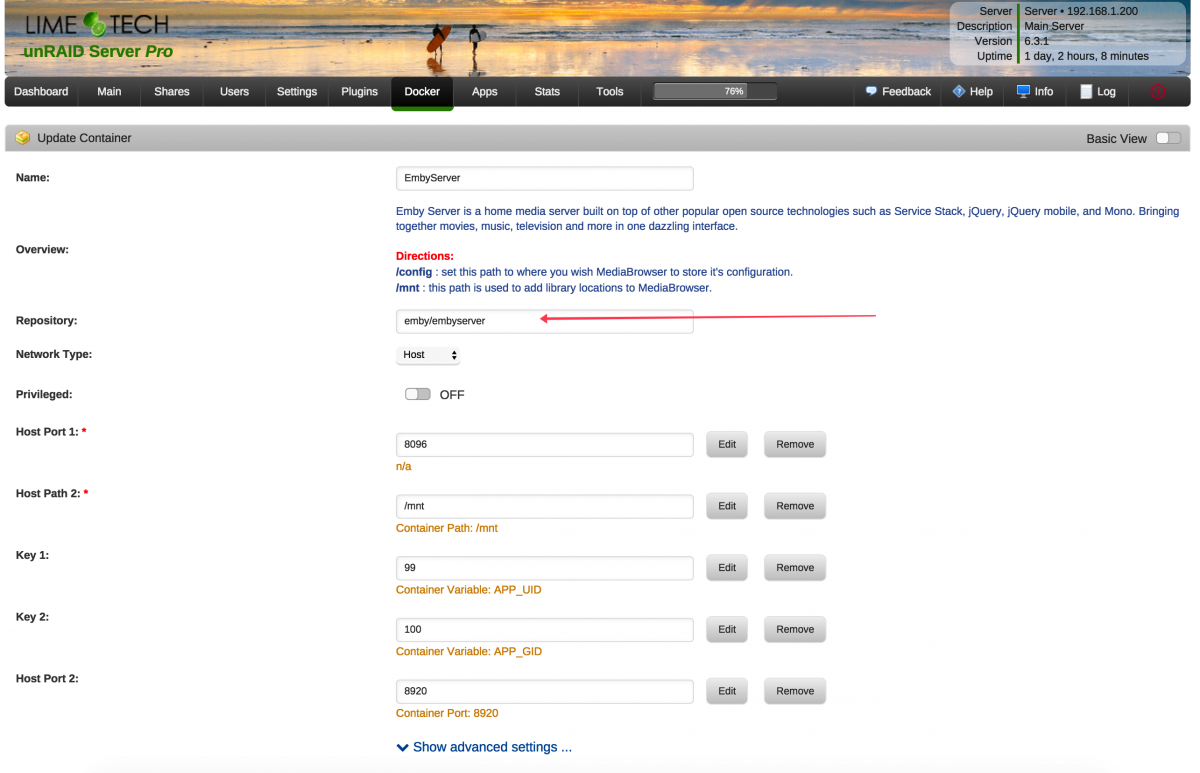This screenshot has width=1200, height=773.
Task: Click the Repository field emby/embyserver
Action: coord(544,321)
